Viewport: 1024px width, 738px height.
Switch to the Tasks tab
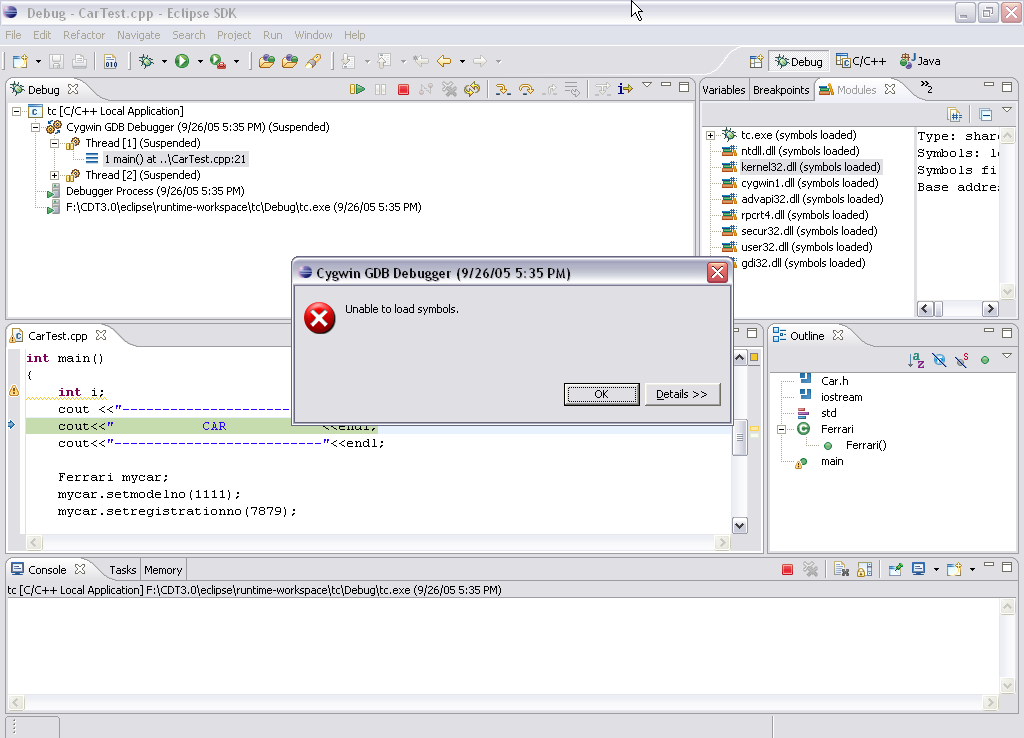point(123,570)
